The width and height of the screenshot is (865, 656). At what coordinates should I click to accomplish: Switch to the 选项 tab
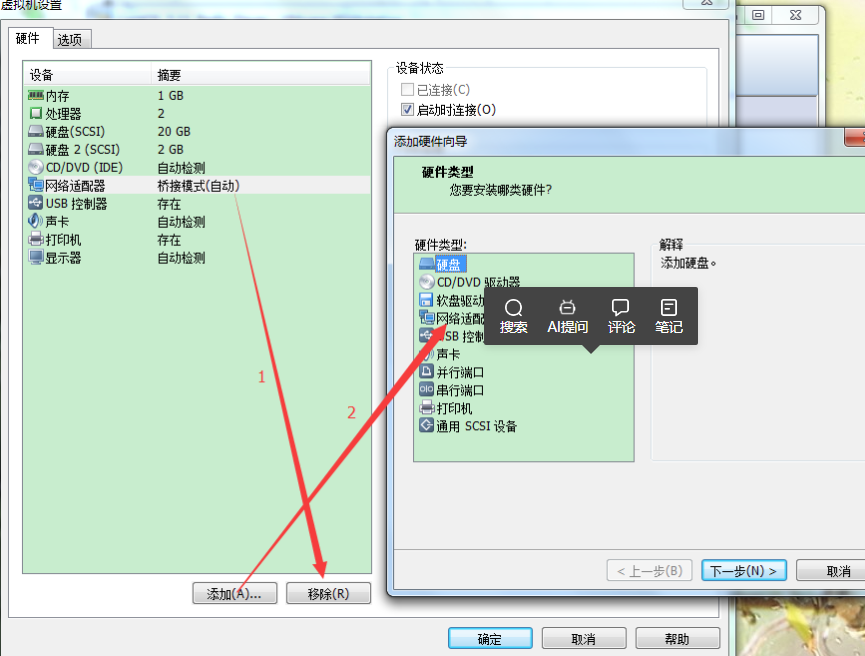(70, 39)
